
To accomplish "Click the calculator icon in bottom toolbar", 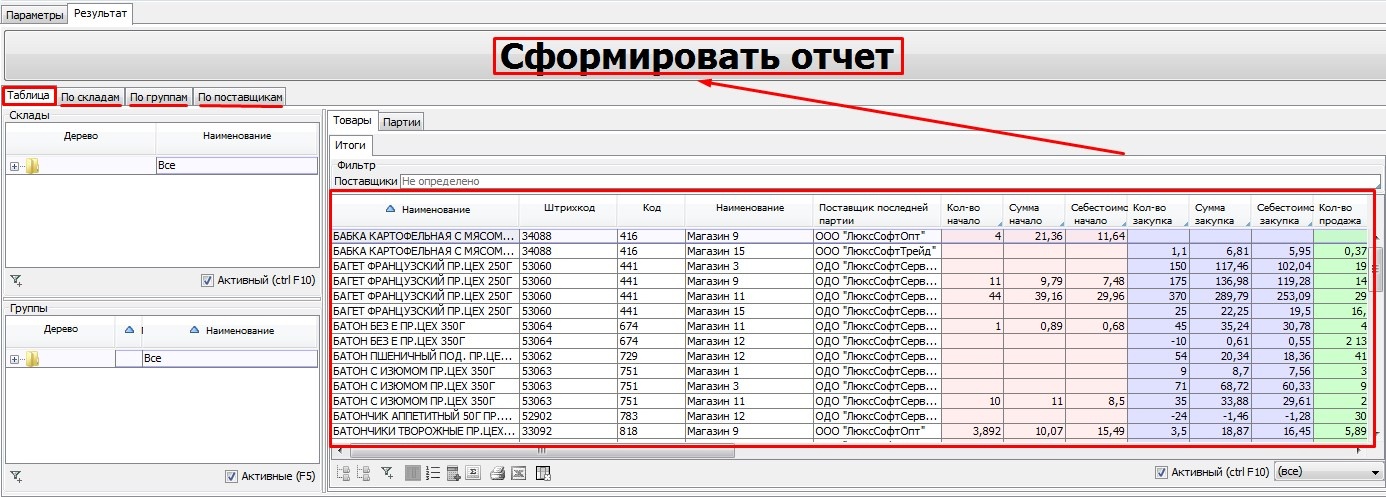I will [453, 474].
